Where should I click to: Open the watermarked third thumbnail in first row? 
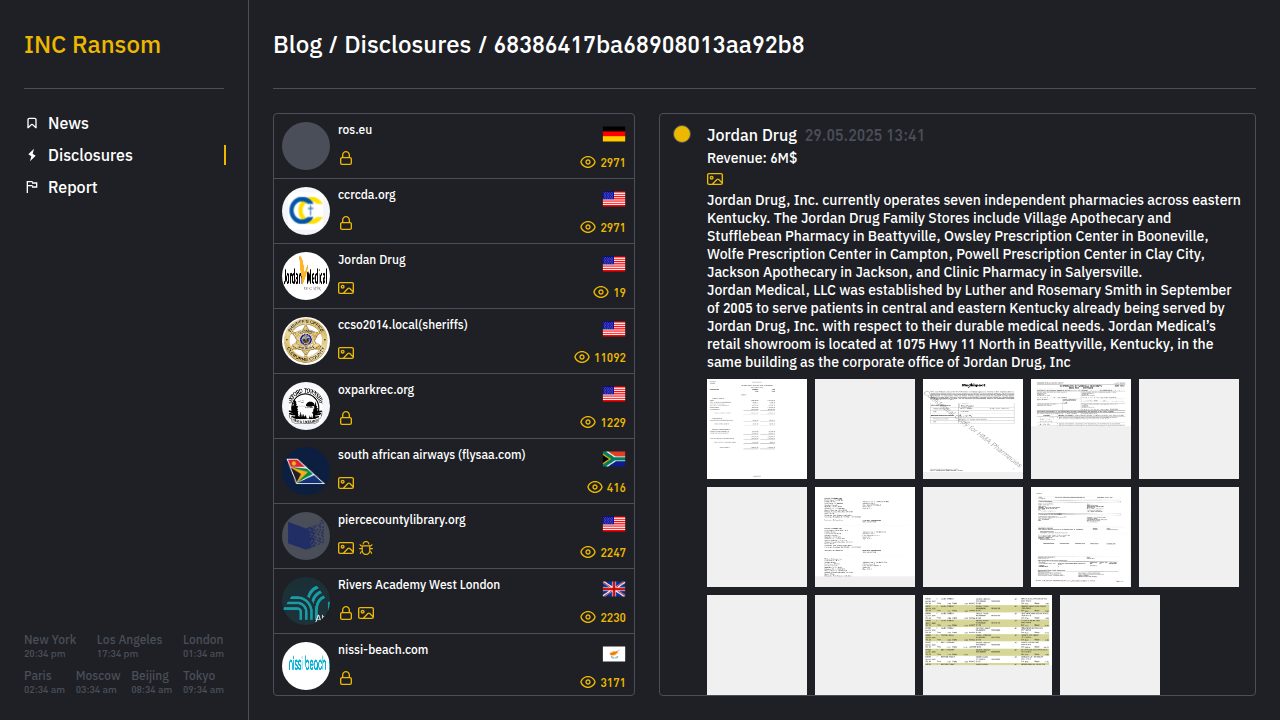pos(973,429)
